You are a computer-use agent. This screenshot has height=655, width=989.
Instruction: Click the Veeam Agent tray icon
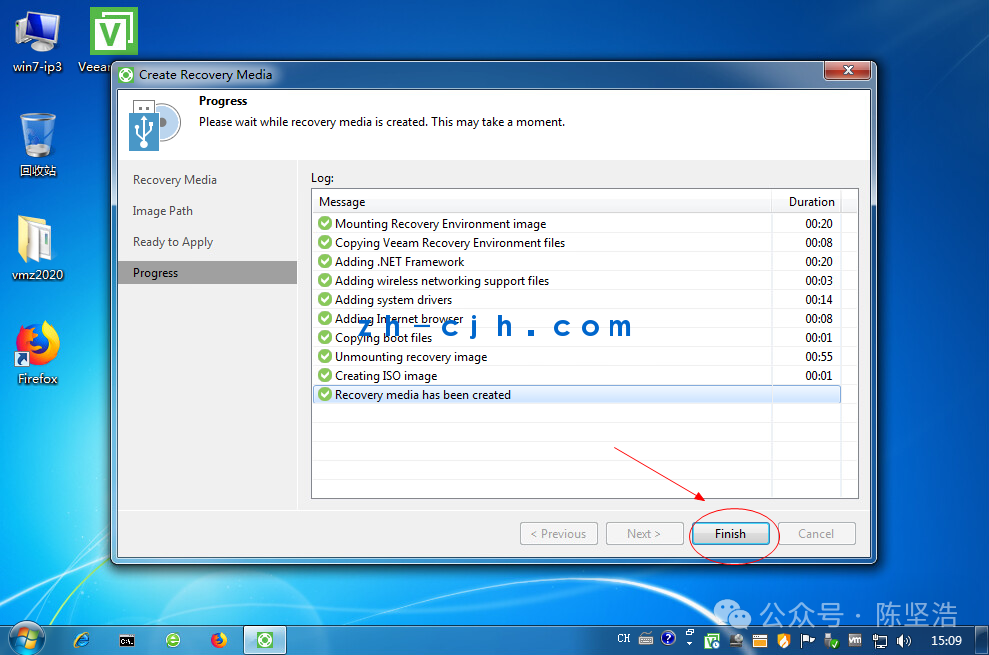[x=712, y=641]
